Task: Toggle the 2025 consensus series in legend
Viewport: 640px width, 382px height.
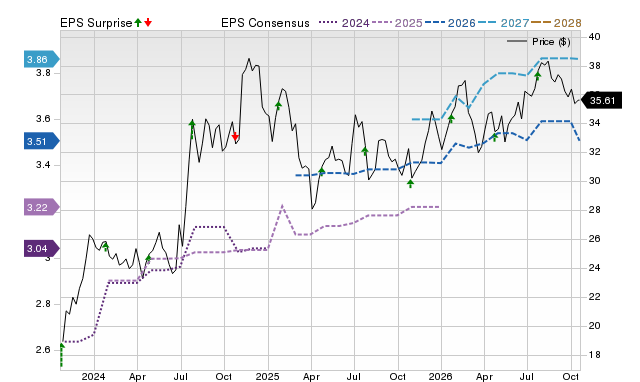Action: click(397, 23)
